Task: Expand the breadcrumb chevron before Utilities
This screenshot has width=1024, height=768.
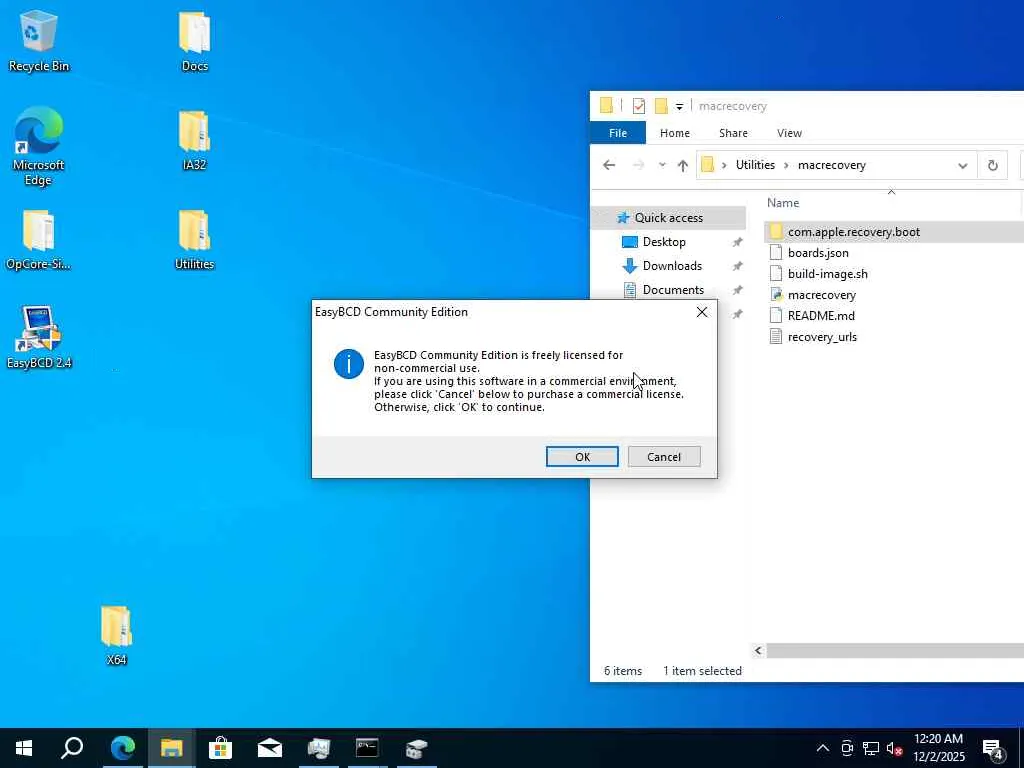Action: coord(724,165)
